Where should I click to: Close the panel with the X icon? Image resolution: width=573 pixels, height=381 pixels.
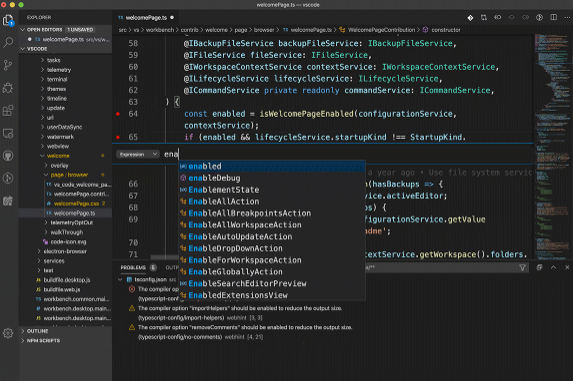point(567,268)
